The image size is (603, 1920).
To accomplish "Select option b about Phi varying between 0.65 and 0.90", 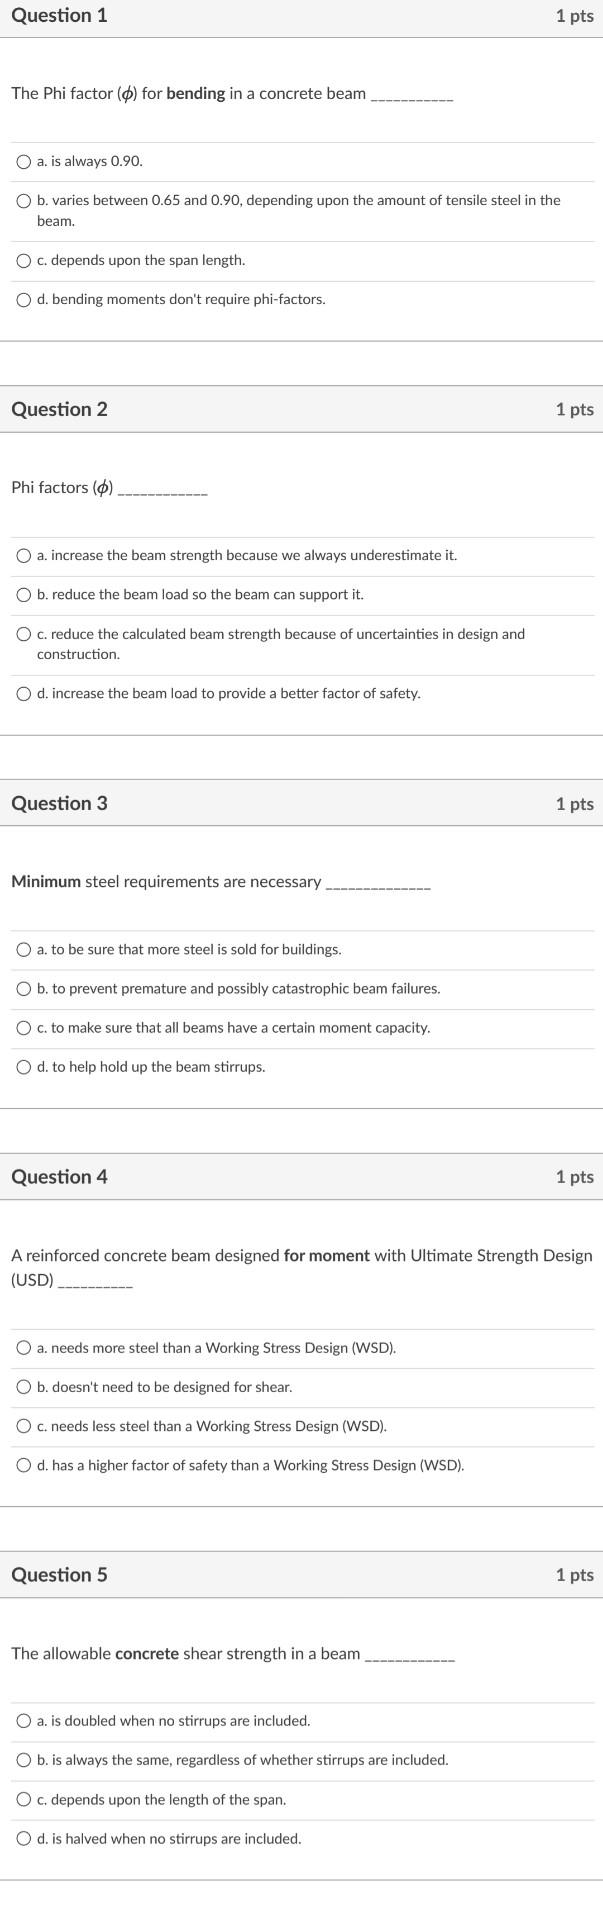I will pos(22,200).
